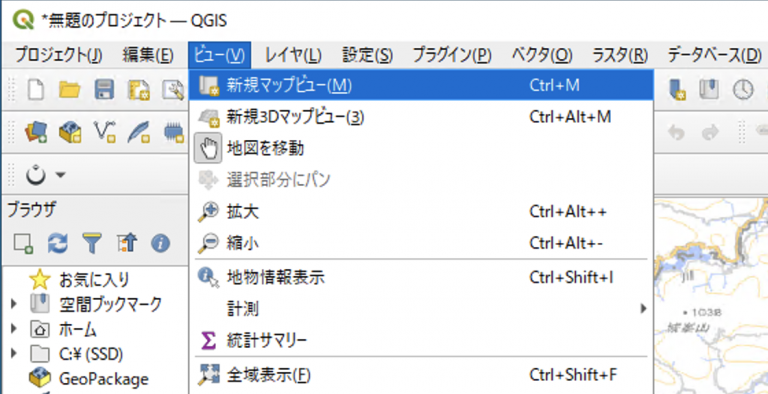Viewport: 768px width, 394px height.
Task: Click the New Print Layout icon
Action: (139, 90)
